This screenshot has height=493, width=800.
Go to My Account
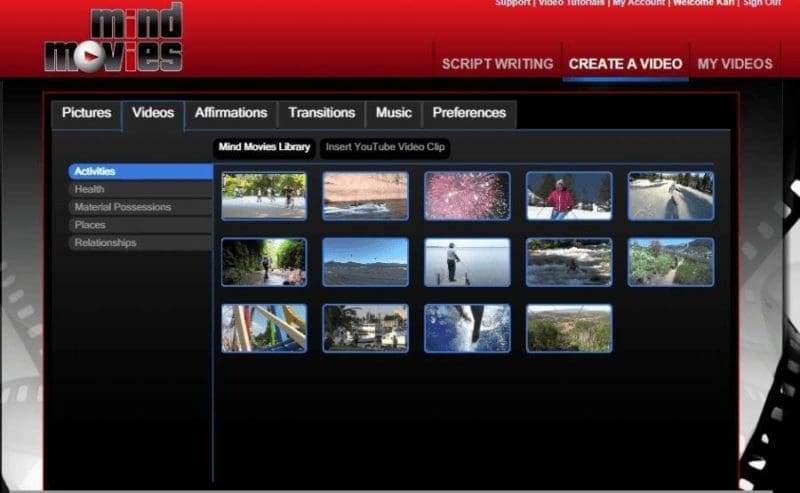(x=638, y=3)
